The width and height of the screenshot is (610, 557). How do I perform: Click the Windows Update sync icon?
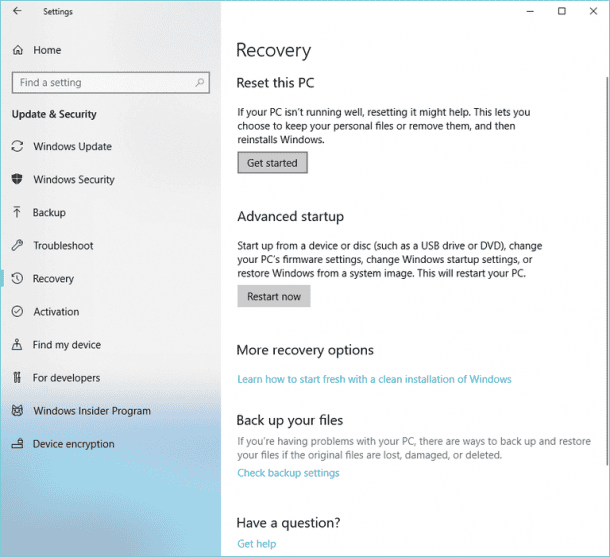(x=17, y=147)
